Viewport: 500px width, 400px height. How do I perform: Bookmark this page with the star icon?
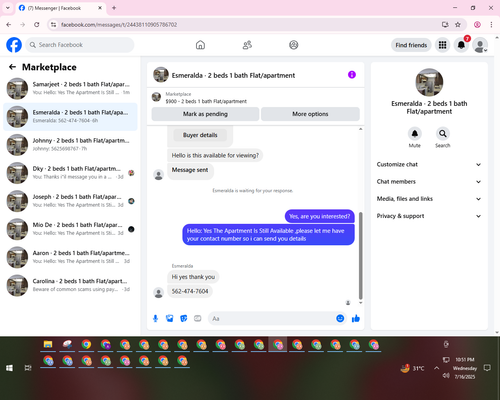[x=458, y=25]
